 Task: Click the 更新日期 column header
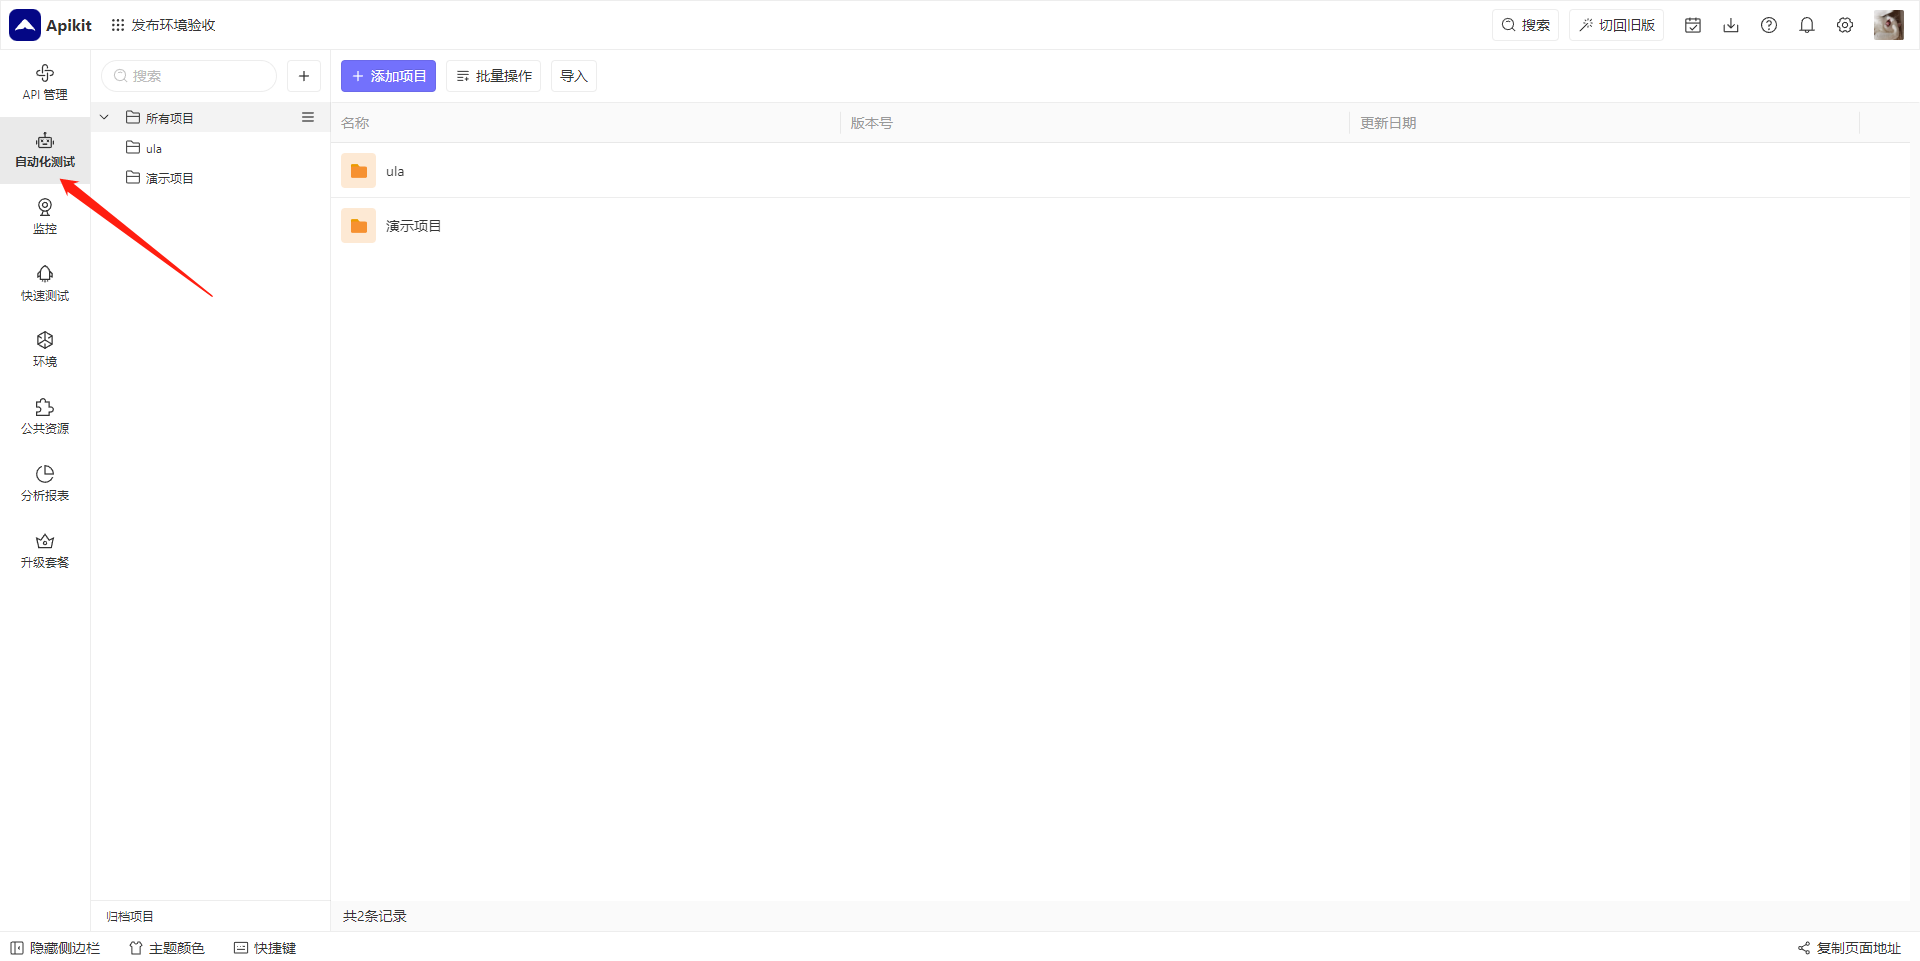[x=1388, y=123]
